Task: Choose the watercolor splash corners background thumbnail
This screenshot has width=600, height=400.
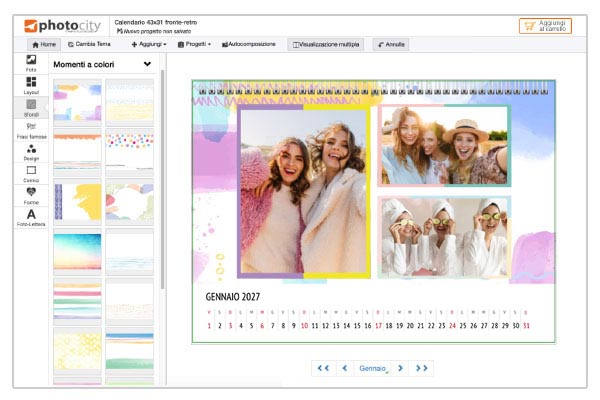Action: [77, 102]
